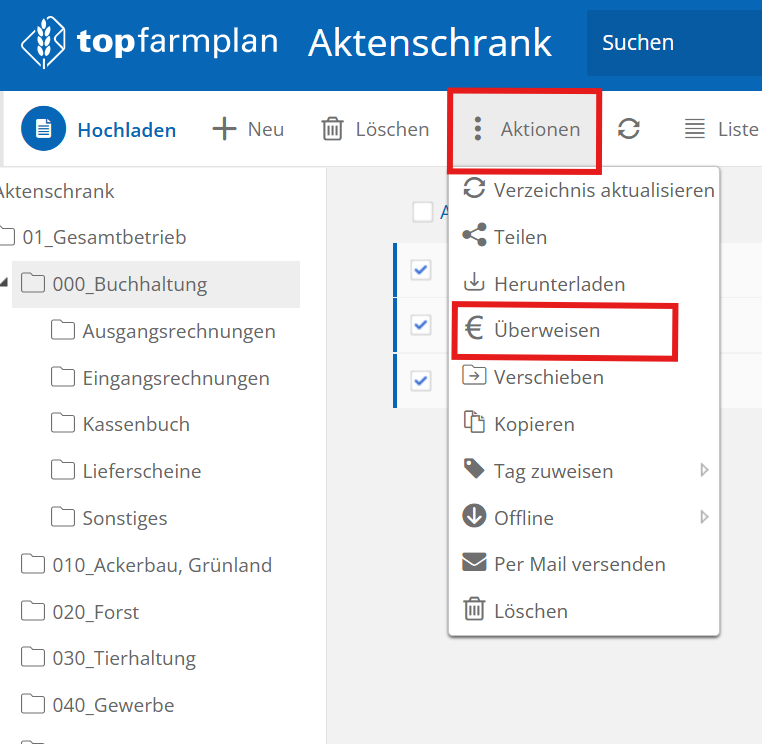Viewport: 762px width, 744px height.
Task: Click the Suchen search field
Action: [670, 42]
